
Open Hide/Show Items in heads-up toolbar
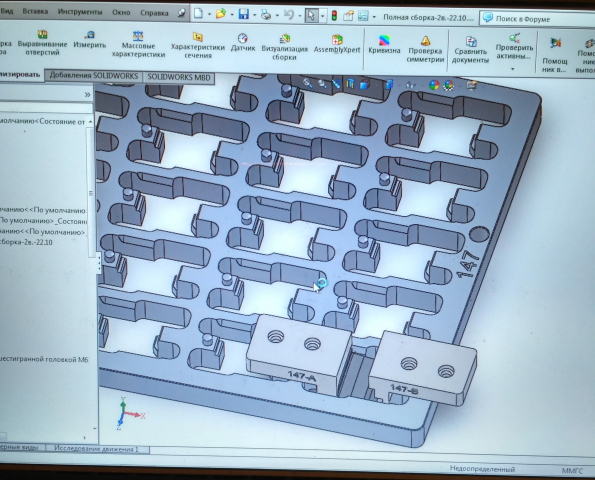(x=411, y=85)
